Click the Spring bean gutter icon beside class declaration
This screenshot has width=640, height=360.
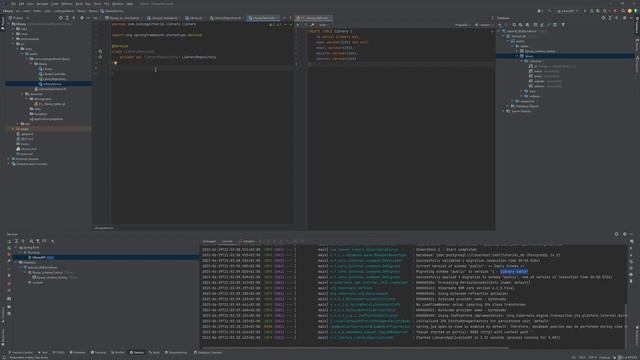pos(100,51)
